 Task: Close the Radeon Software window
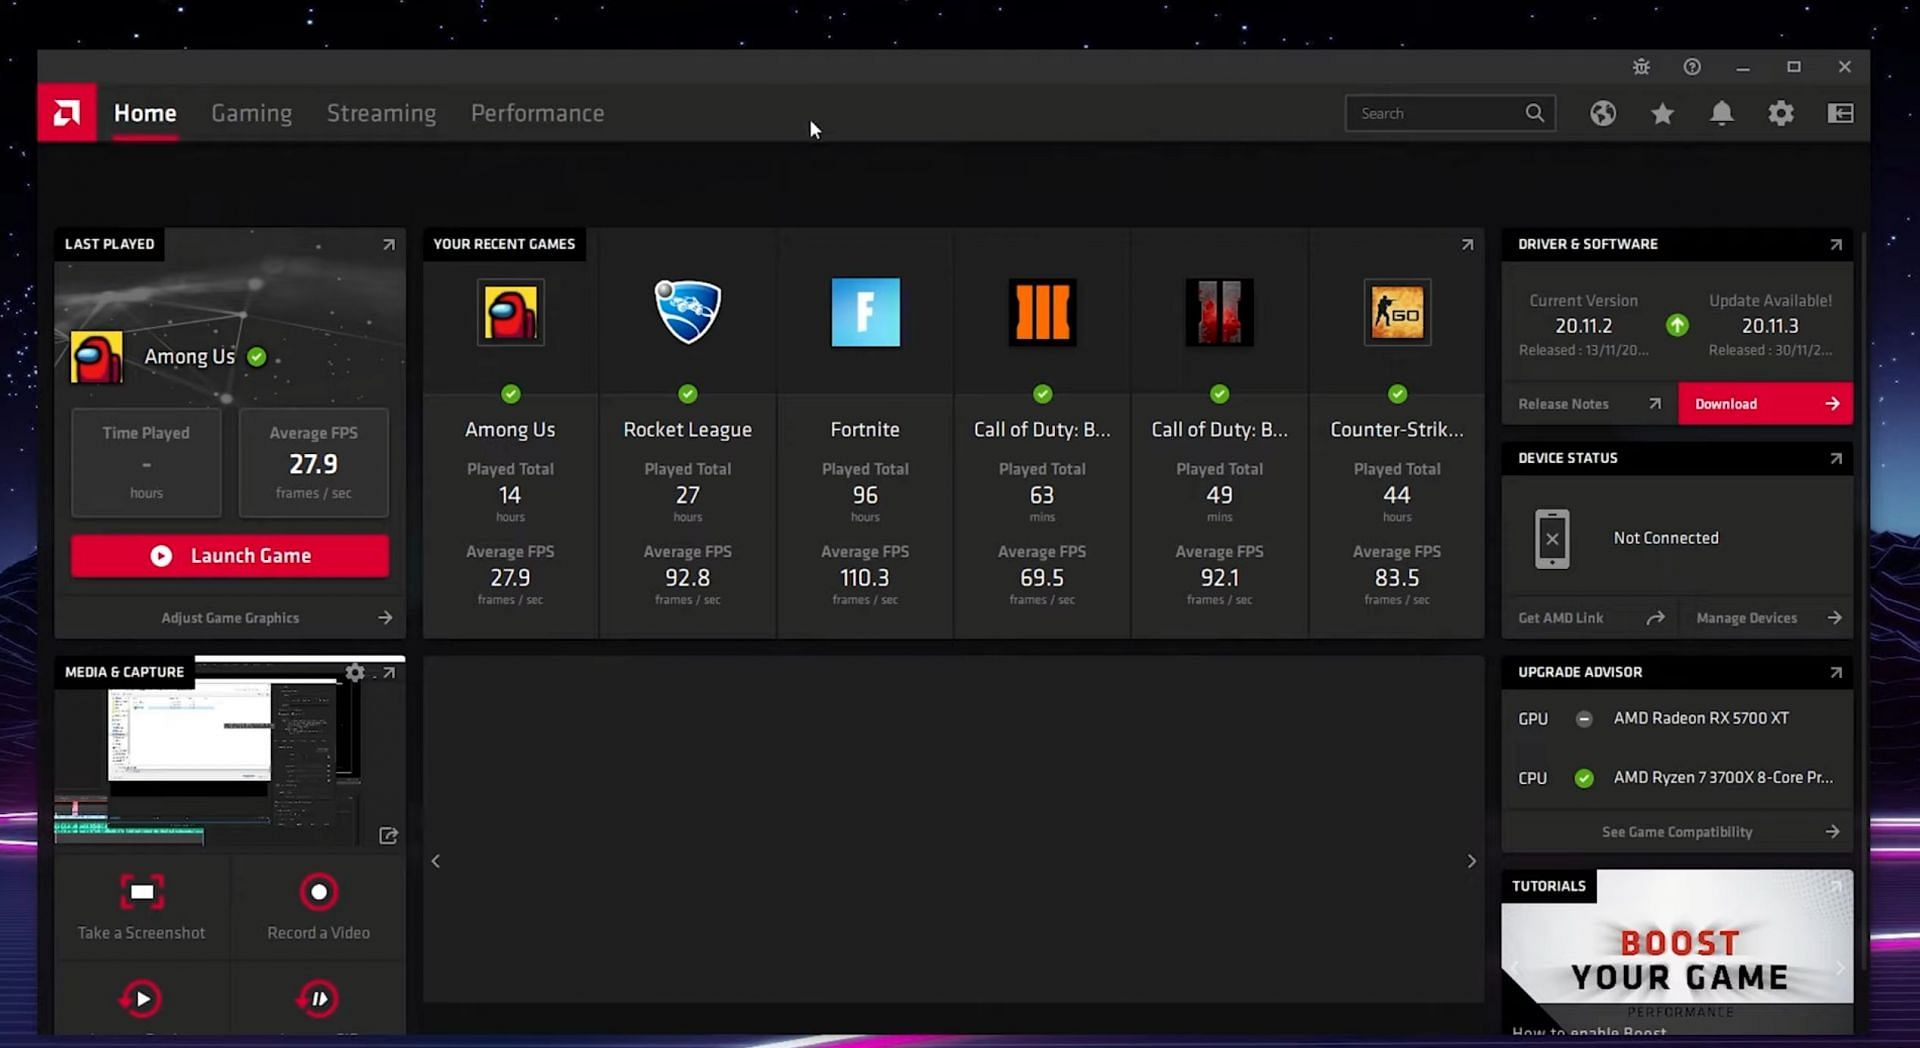[x=1845, y=67]
